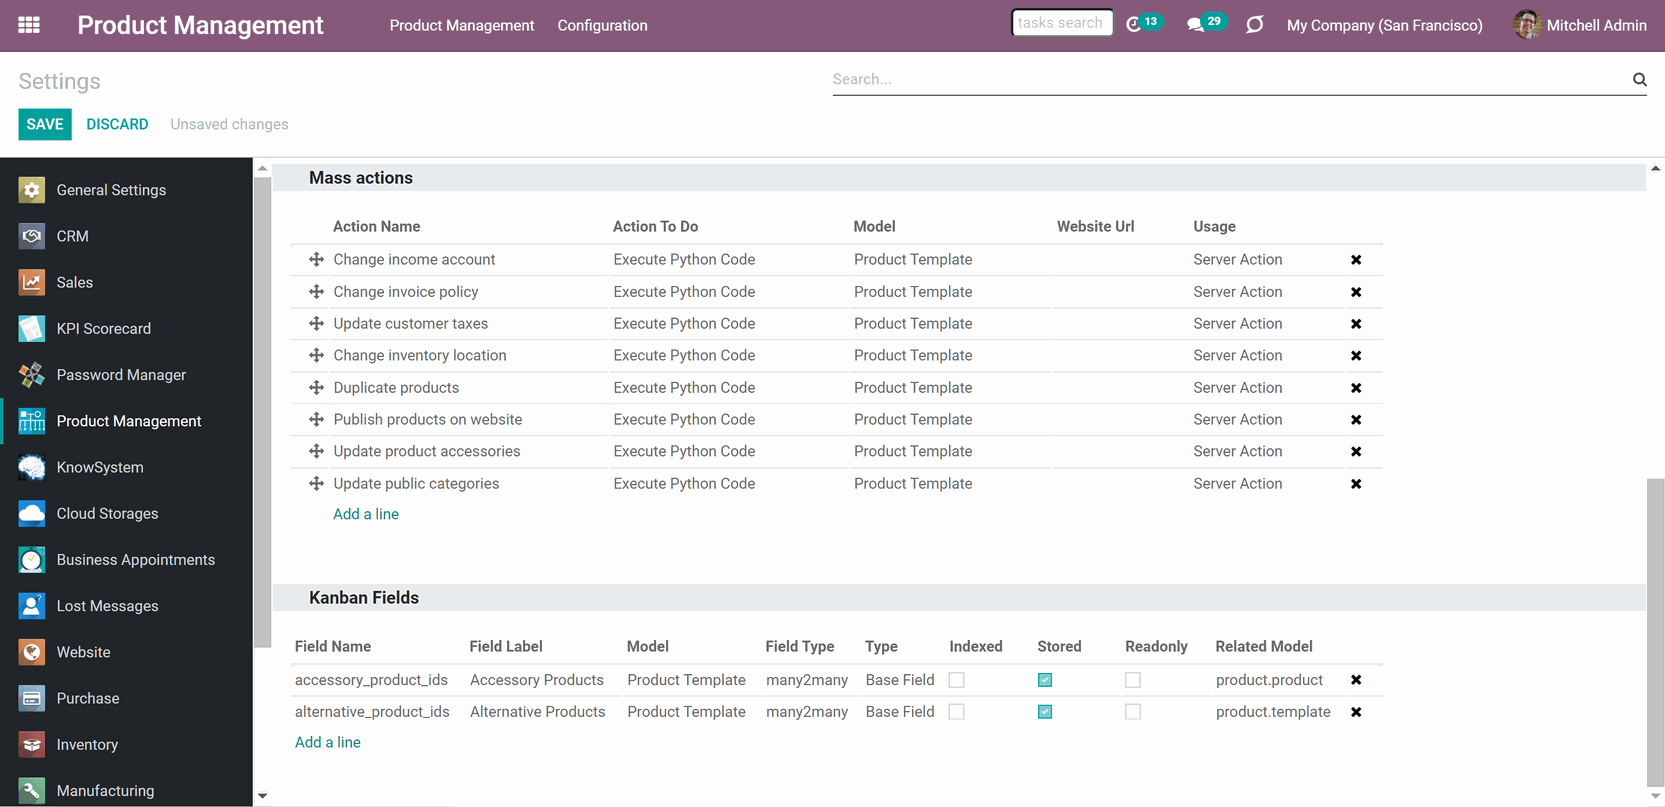The height and width of the screenshot is (807, 1665).
Task: Delete Publish products on website row
Action: pyautogui.click(x=1356, y=420)
